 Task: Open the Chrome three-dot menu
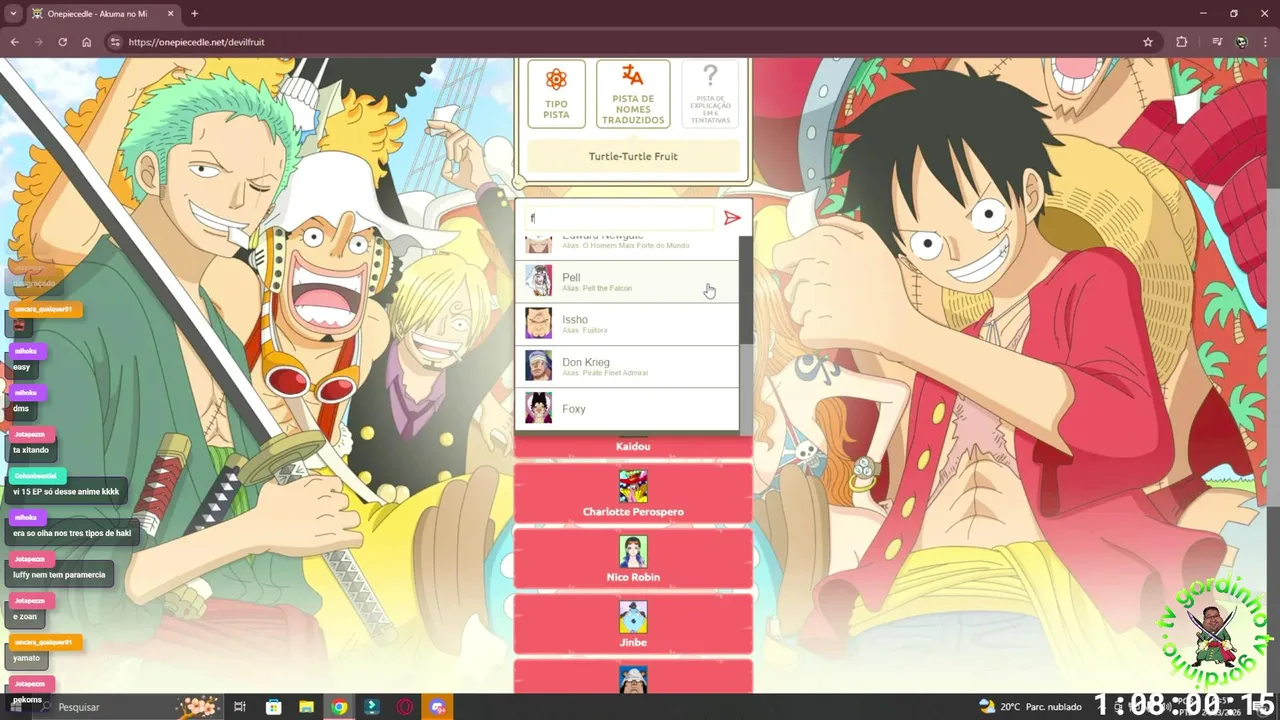pyautogui.click(x=1266, y=42)
